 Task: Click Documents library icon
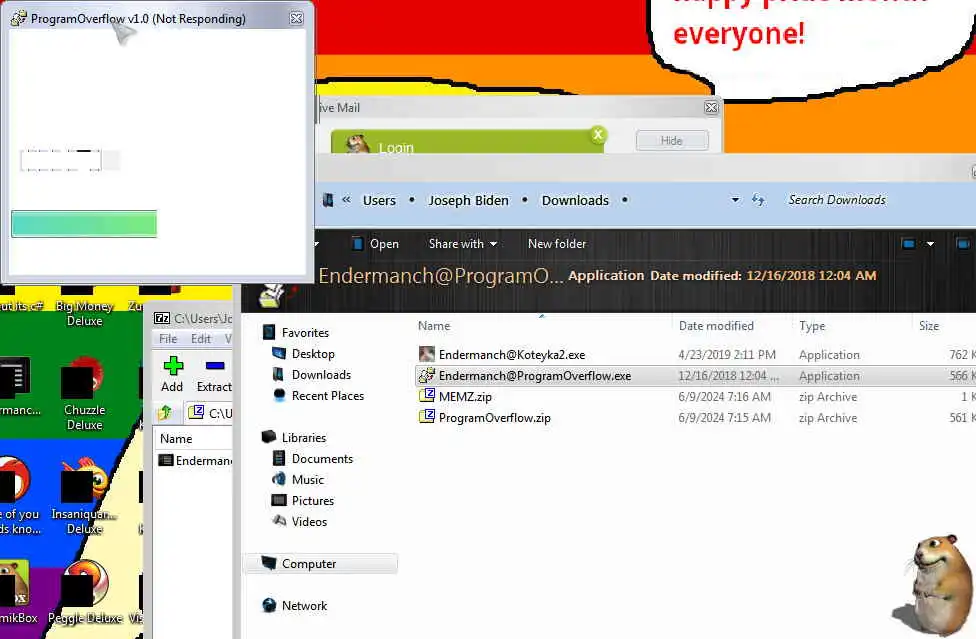point(279,459)
